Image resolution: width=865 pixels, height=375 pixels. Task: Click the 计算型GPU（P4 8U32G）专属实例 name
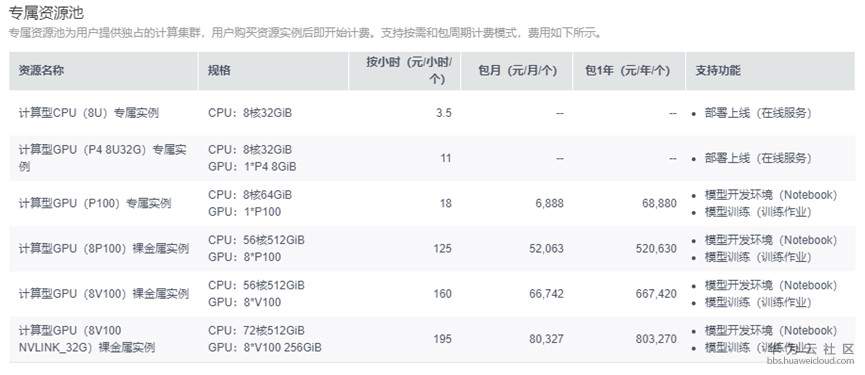click(103, 158)
